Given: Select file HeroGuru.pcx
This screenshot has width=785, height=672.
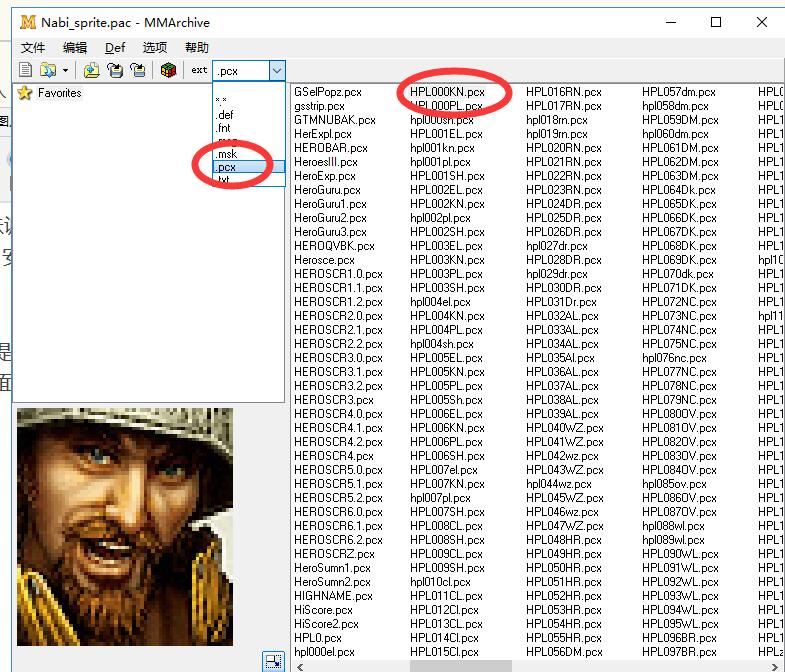Looking at the screenshot, I should click(x=327, y=190).
